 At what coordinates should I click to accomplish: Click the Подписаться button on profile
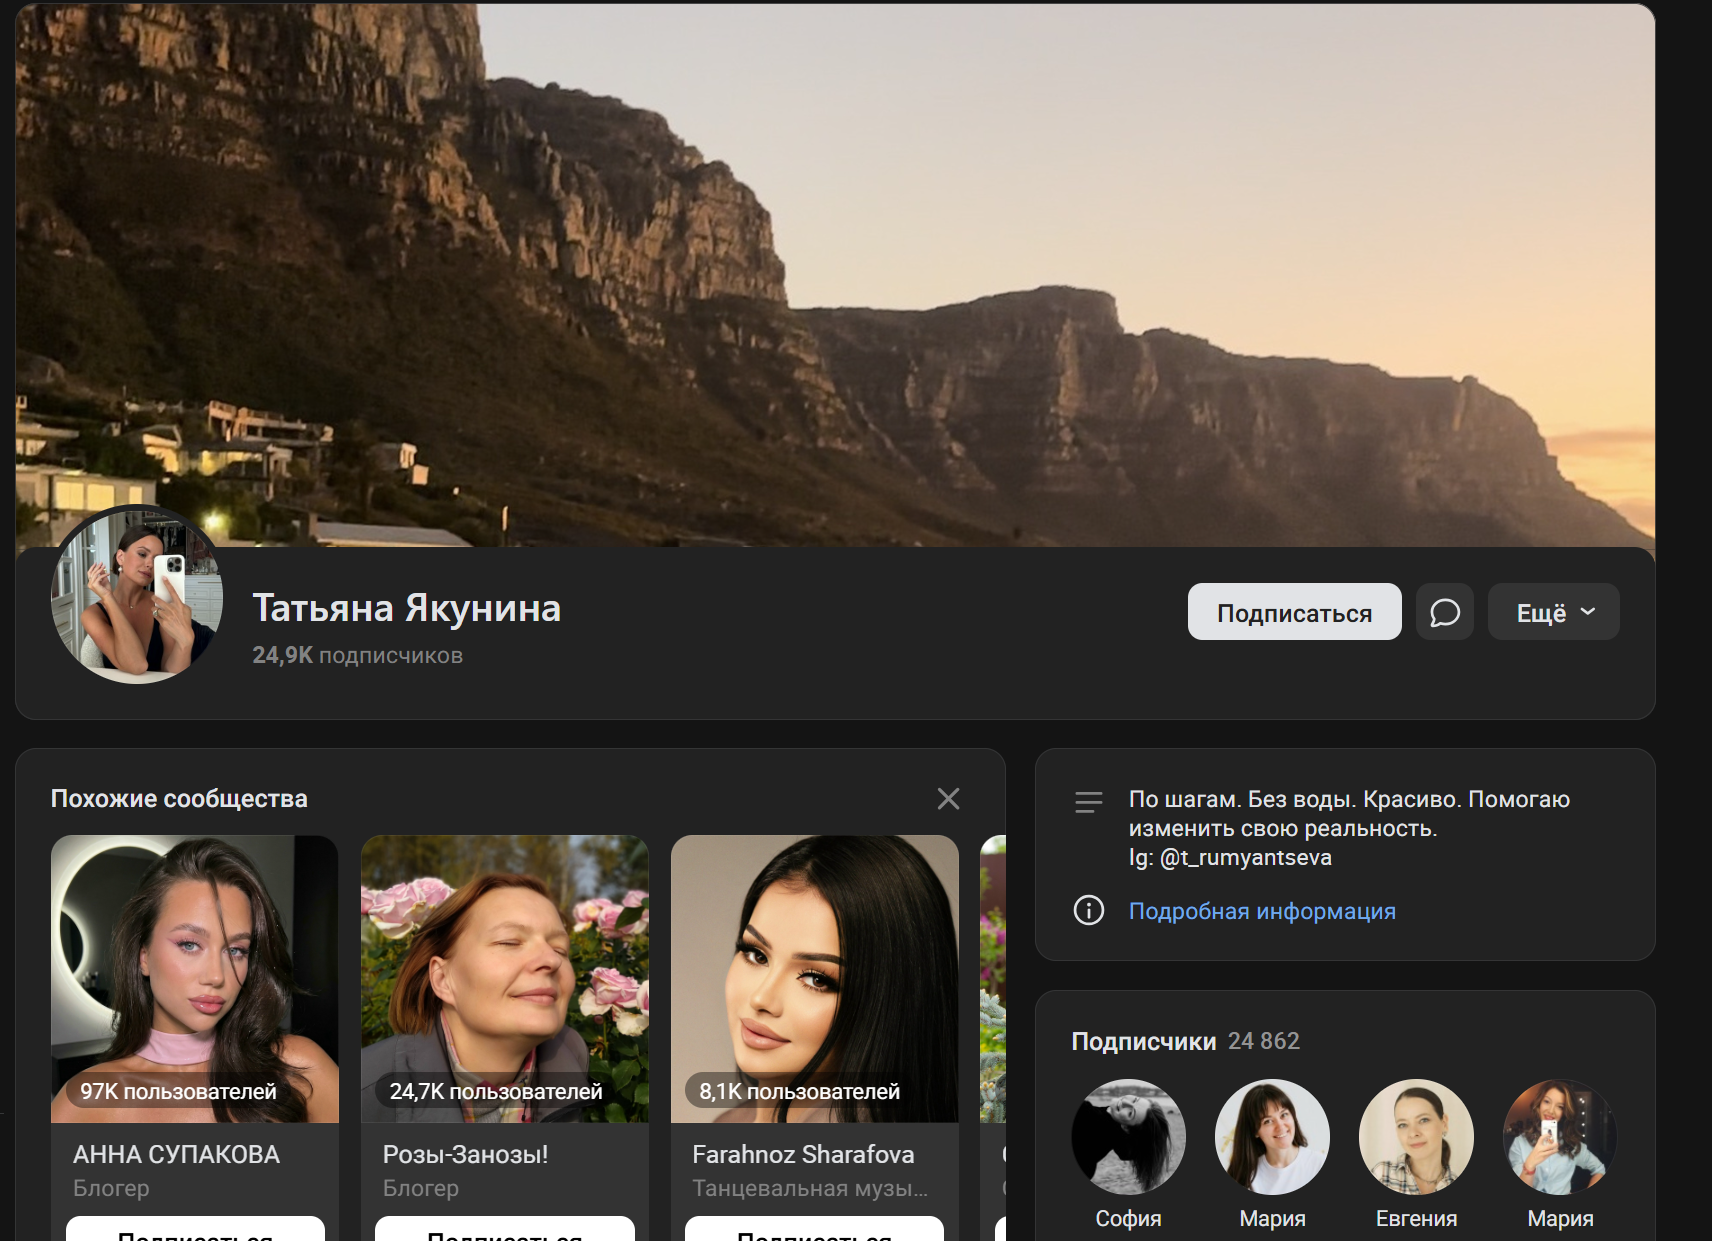pos(1294,612)
